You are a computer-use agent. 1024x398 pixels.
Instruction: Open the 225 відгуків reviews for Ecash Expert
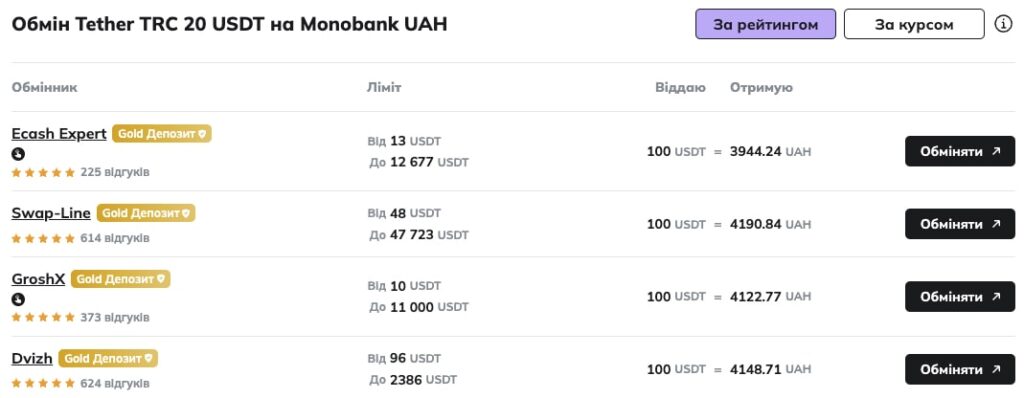[x=115, y=173]
